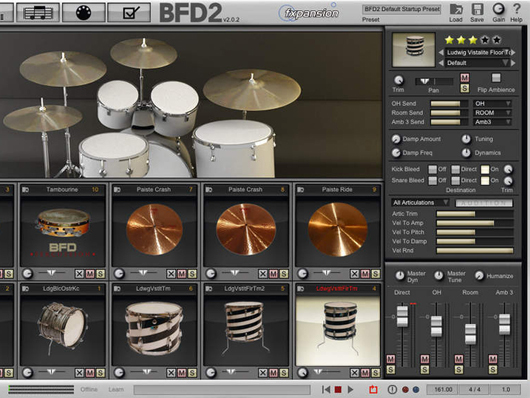Open the Amb3 send destination dropdown
This screenshot has width=530, height=398.
(492, 122)
